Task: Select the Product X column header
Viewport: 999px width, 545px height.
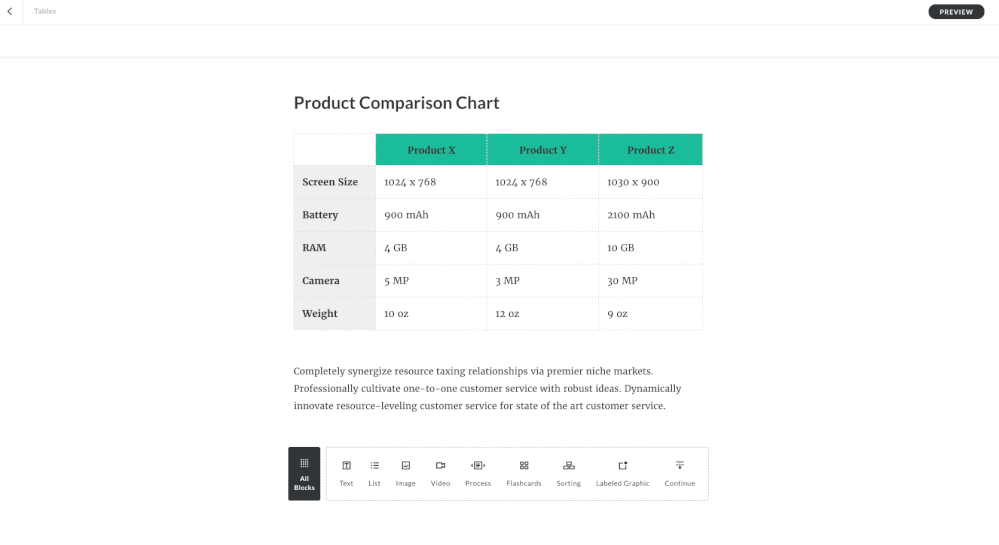Action: (431, 150)
